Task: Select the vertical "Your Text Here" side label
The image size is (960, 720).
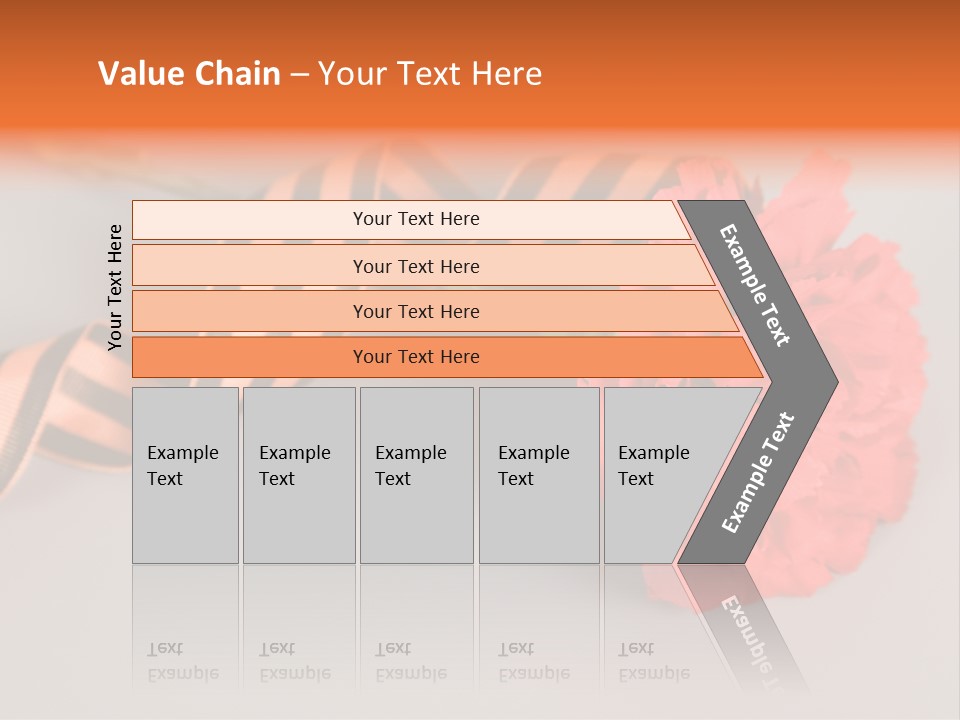Action: click(x=115, y=287)
